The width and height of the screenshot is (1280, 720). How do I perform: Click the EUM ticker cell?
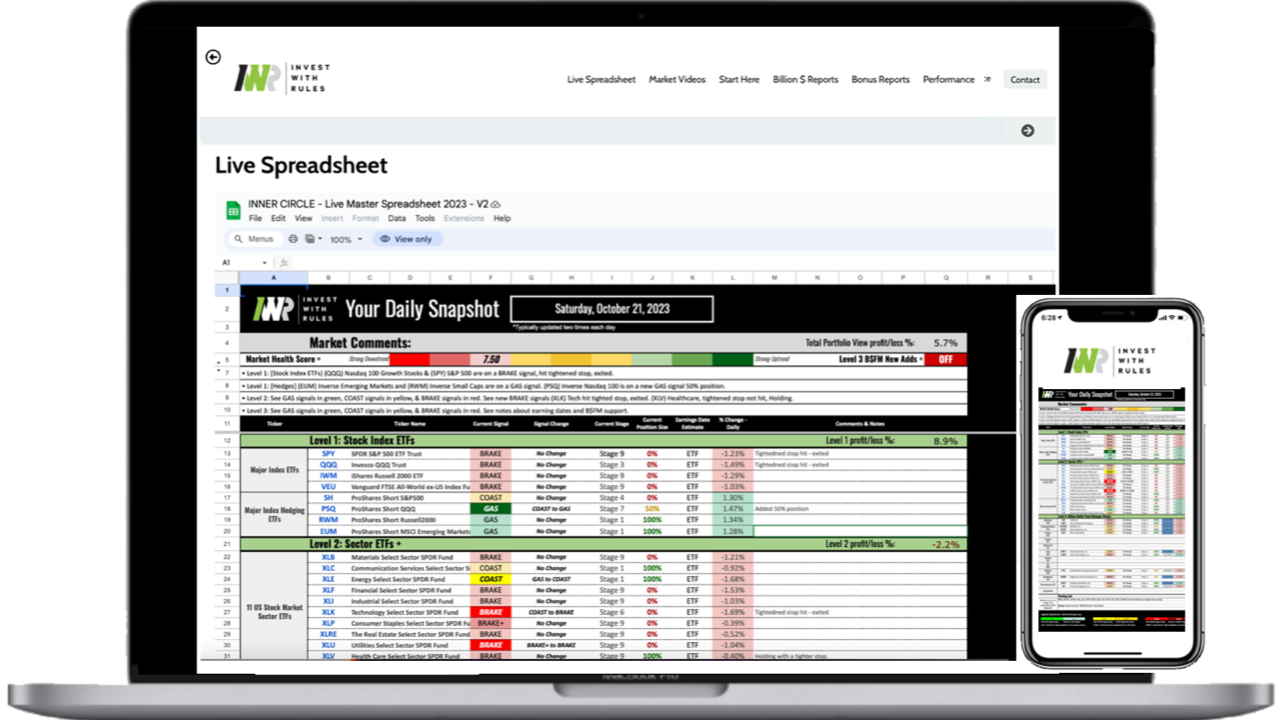tap(328, 531)
